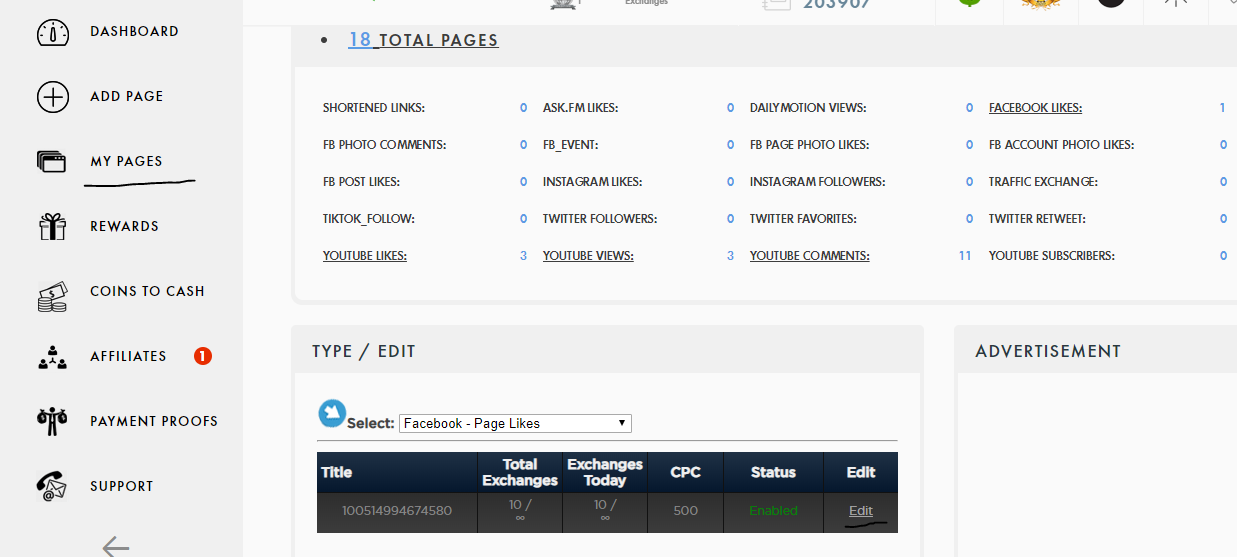Screen dimensions: 1237x557
Task: Click the YouTube Subscribers label
Action: pyautogui.click(x=1052, y=256)
